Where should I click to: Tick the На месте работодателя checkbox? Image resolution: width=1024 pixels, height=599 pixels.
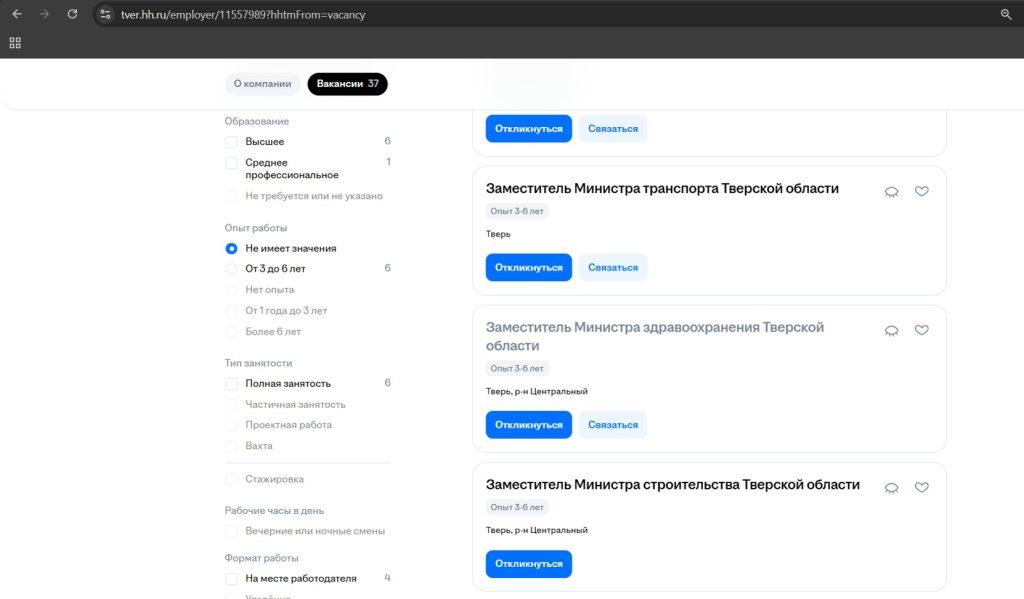pyautogui.click(x=232, y=579)
